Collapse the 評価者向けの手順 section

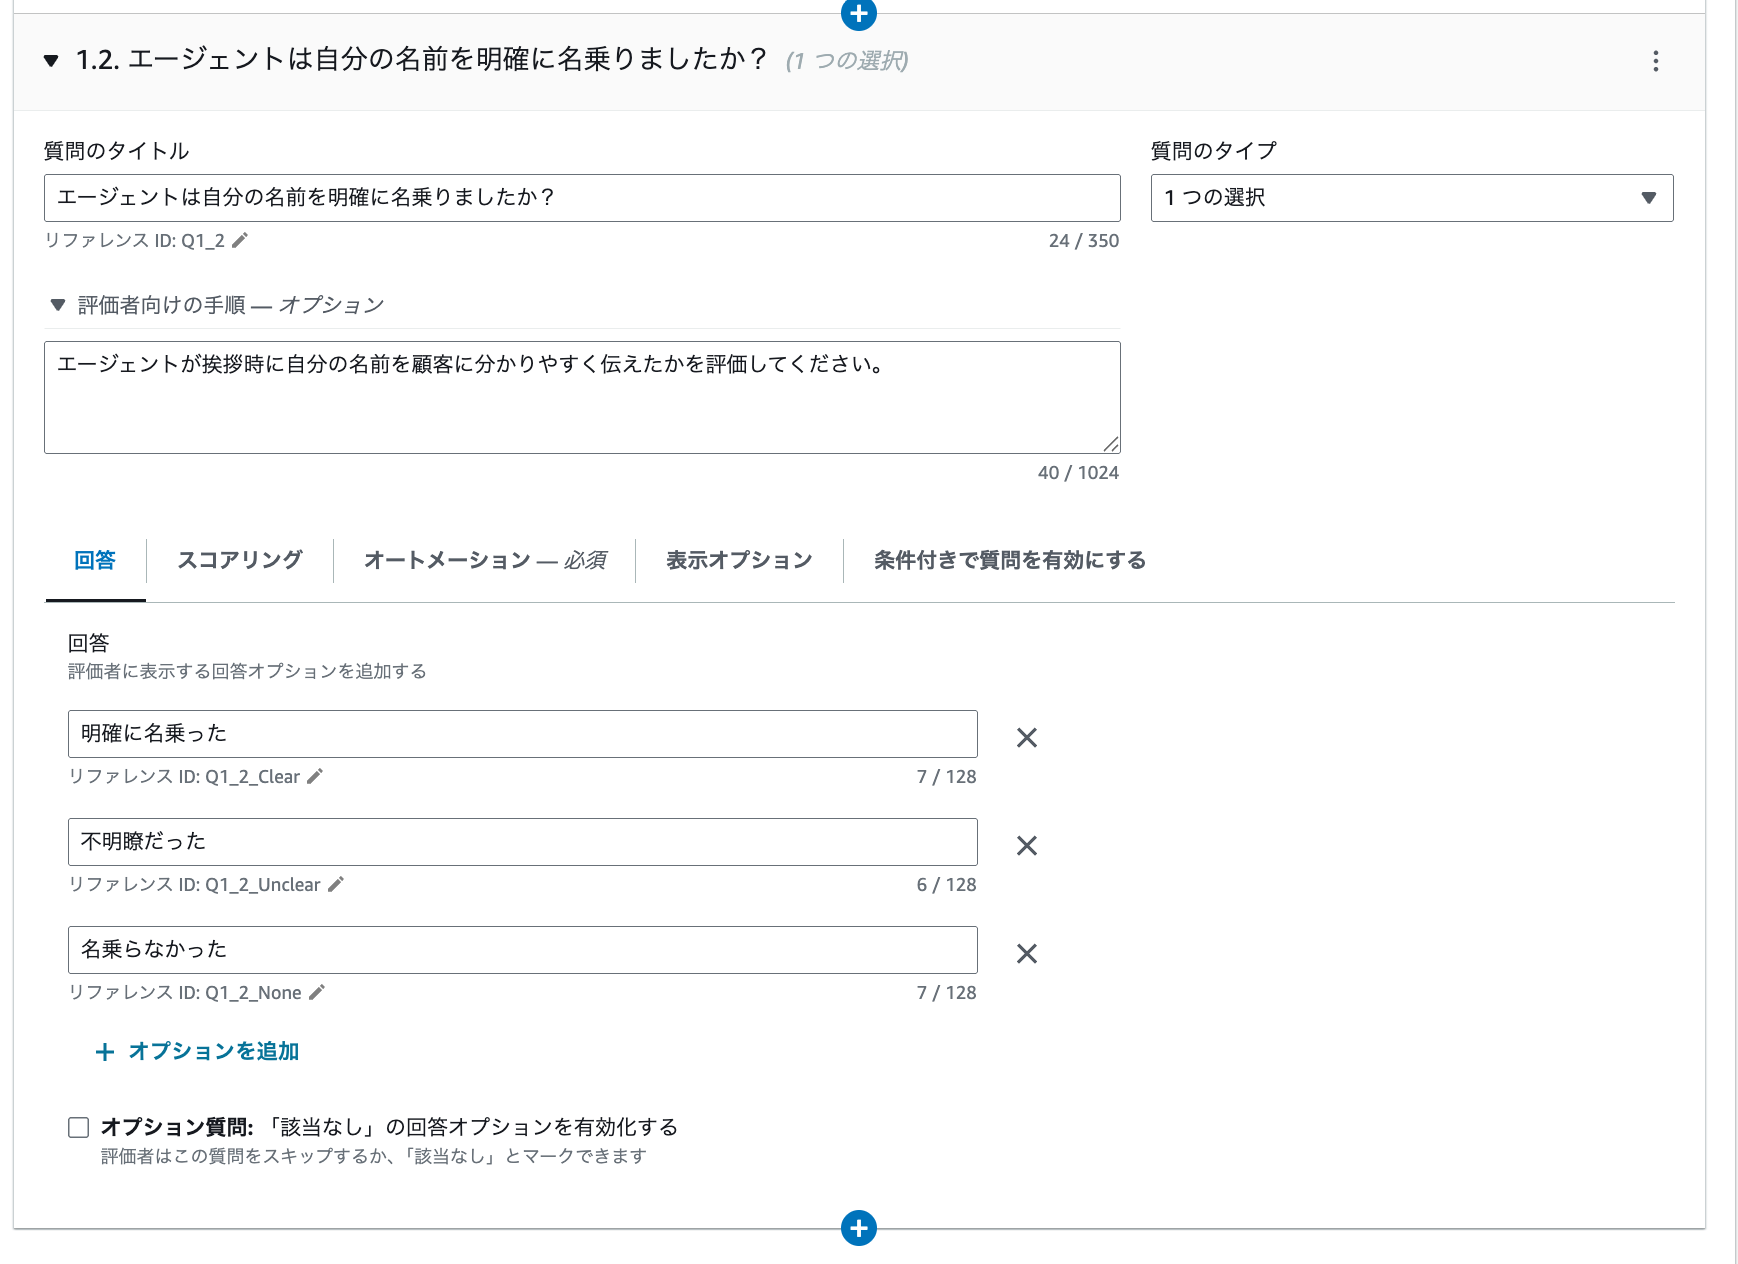coord(58,304)
